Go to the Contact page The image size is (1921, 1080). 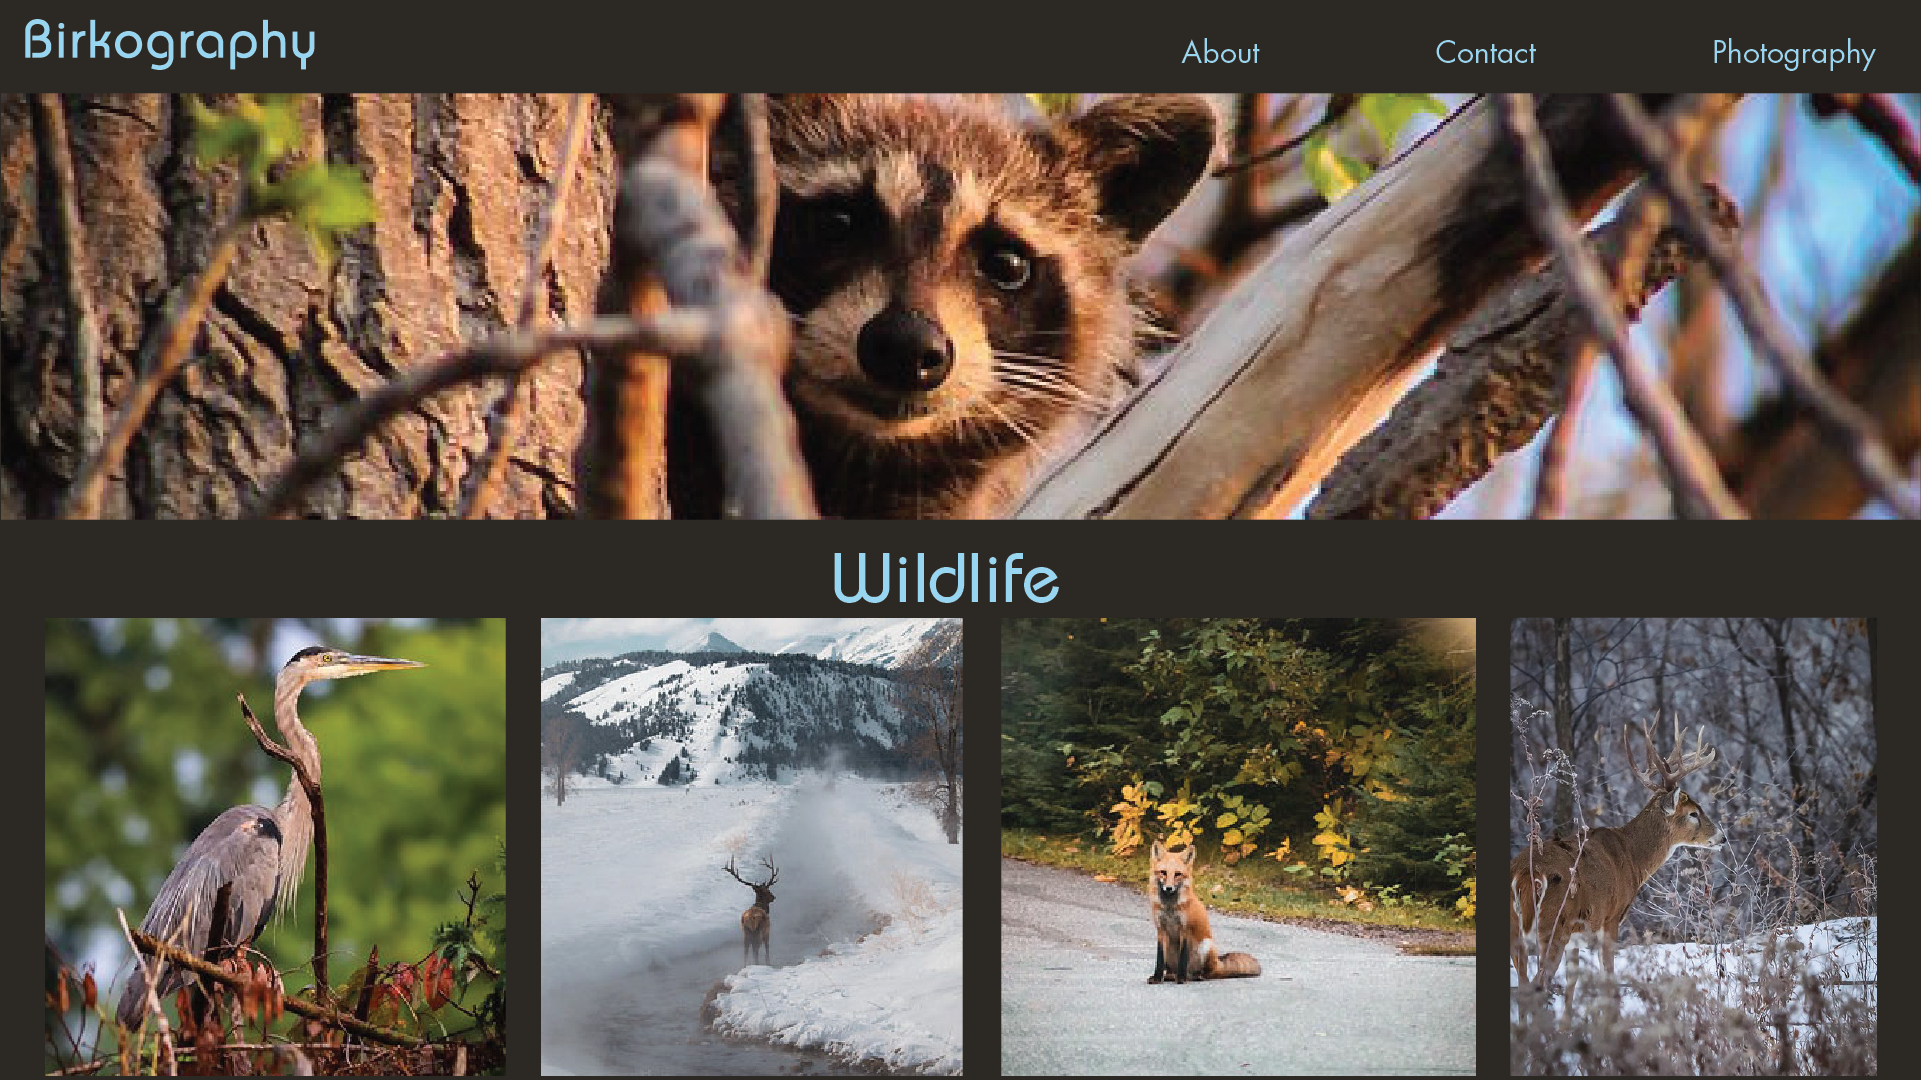click(1485, 53)
